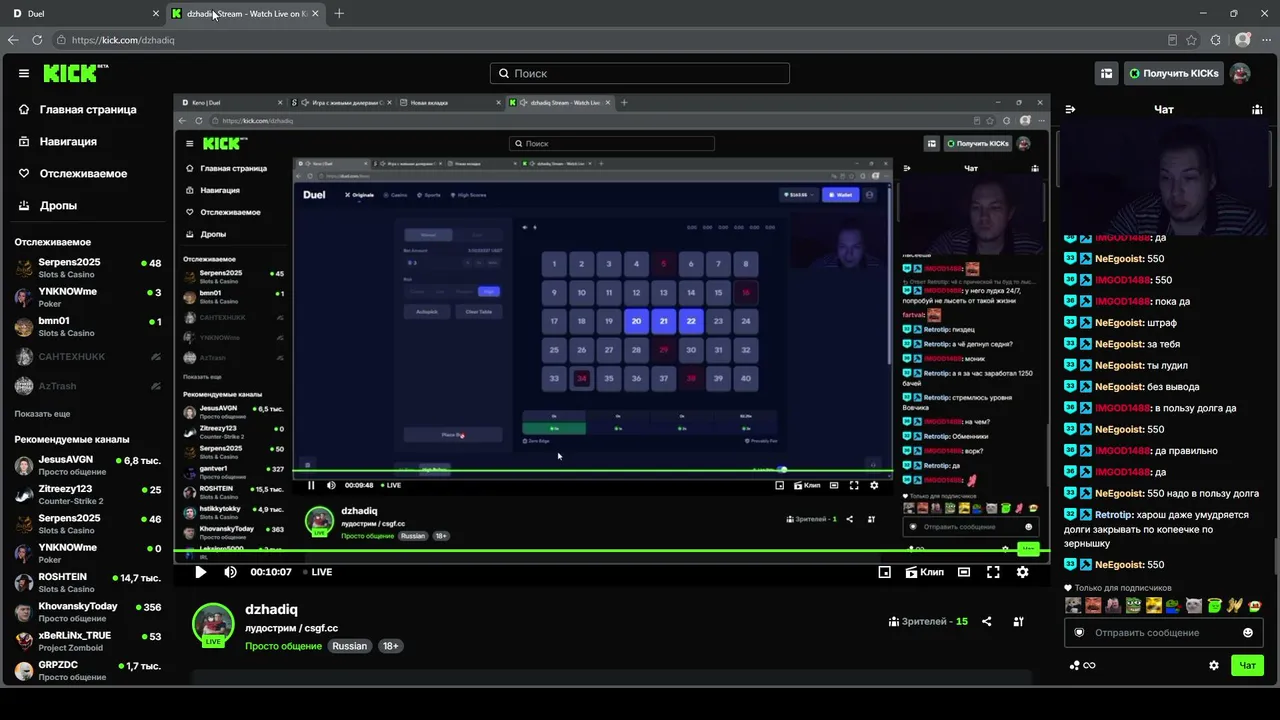The height and width of the screenshot is (720, 1280).
Task: Open recommended channel xBeRLiNx_TRUE
Action: (87, 641)
